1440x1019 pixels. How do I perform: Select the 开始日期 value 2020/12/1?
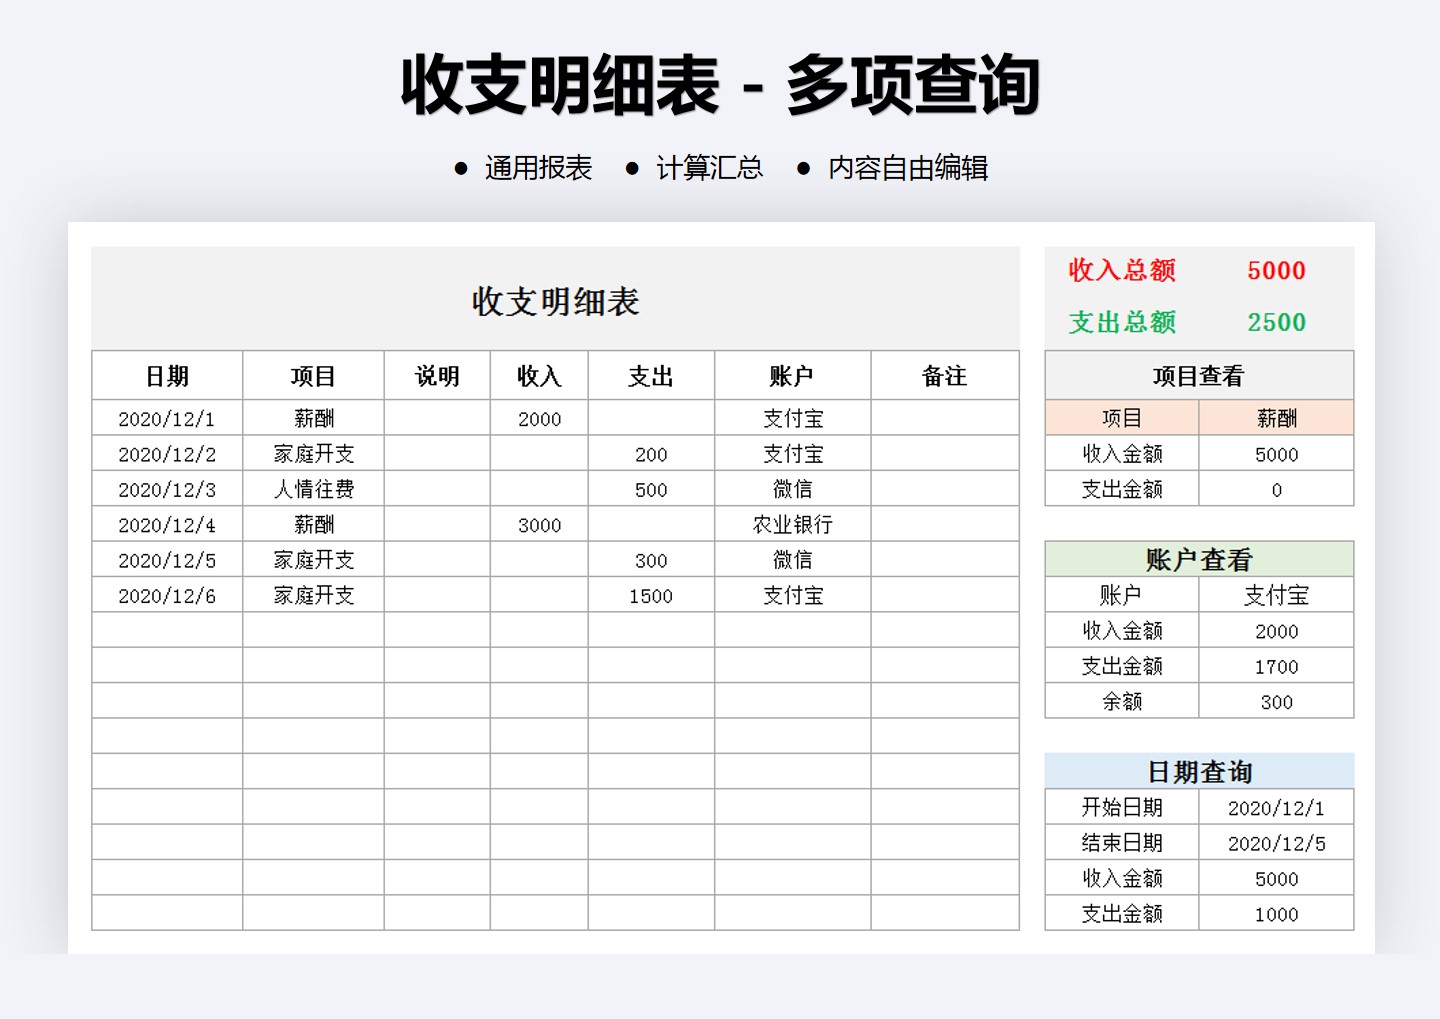1276,806
